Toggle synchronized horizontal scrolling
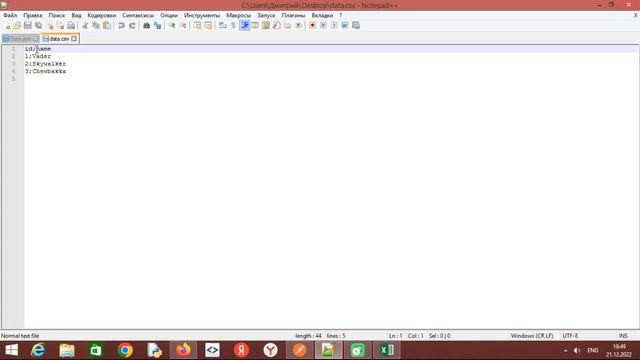Image resolution: width=640 pixels, height=360 pixels. 208,26
